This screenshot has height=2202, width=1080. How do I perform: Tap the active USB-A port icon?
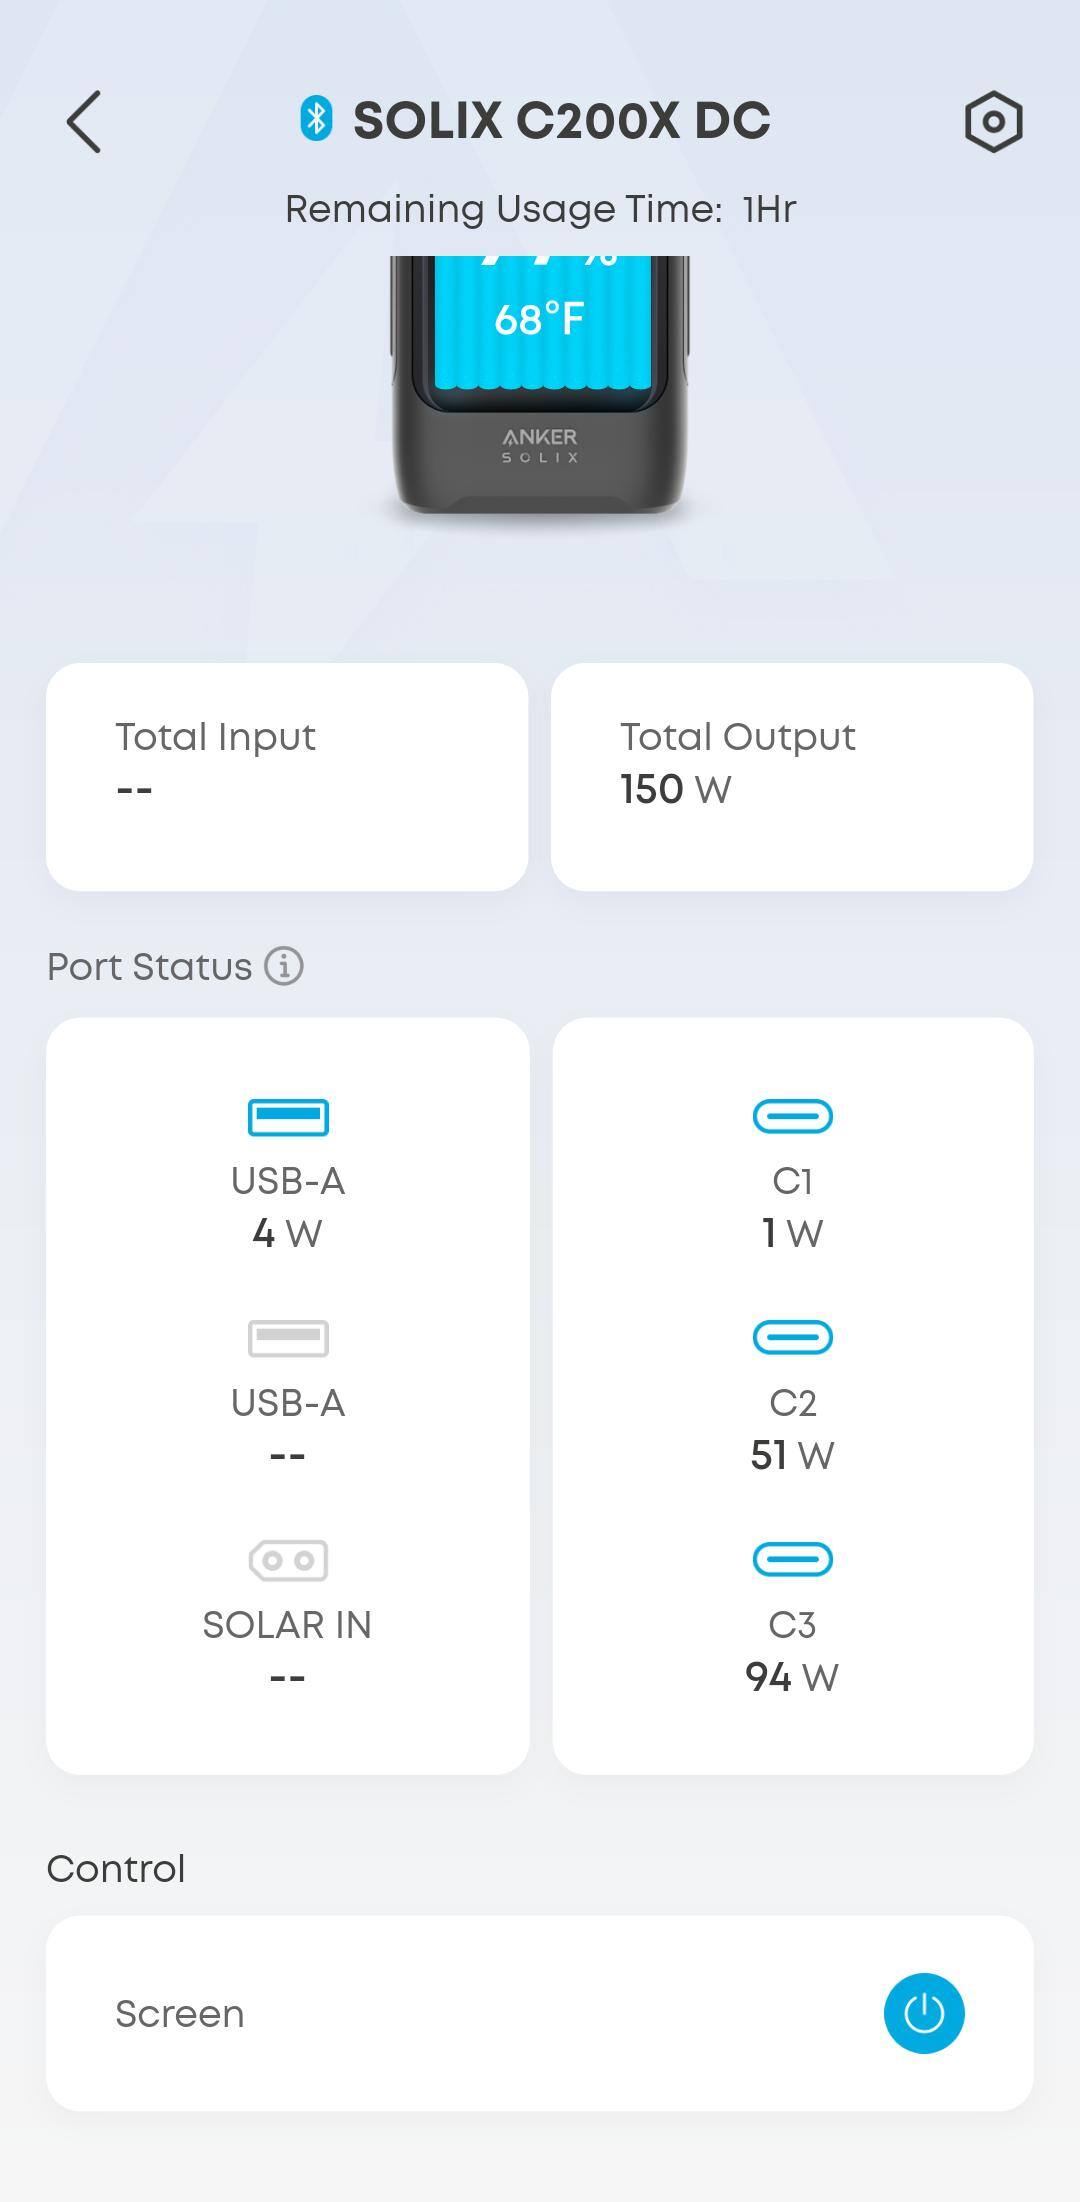pos(288,1117)
